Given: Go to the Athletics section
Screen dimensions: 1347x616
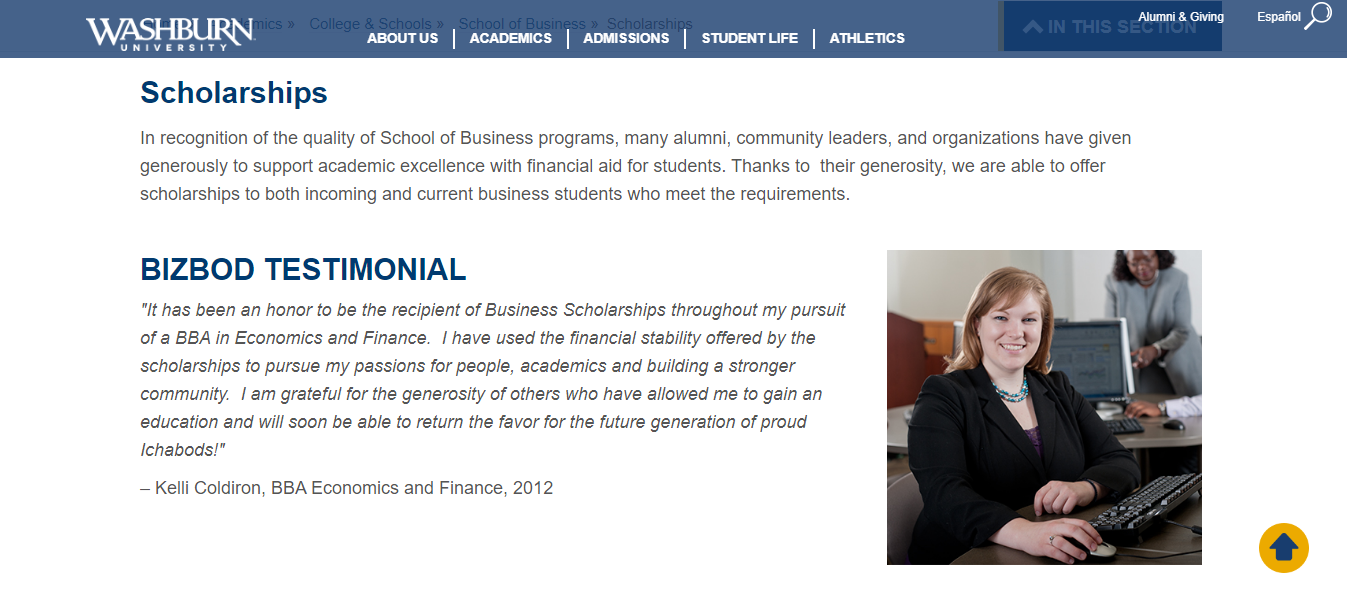Looking at the screenshot, I should pos(867,38).
